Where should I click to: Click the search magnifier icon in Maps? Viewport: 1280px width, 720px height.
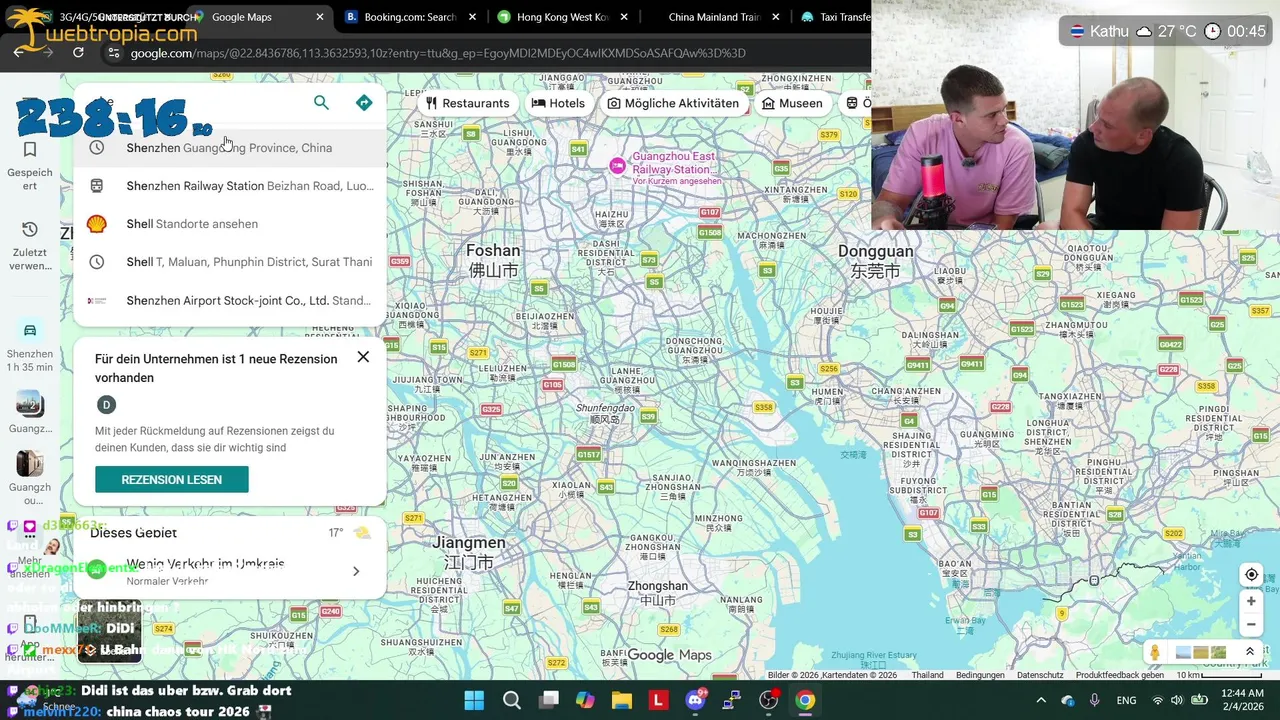point(321,102)
